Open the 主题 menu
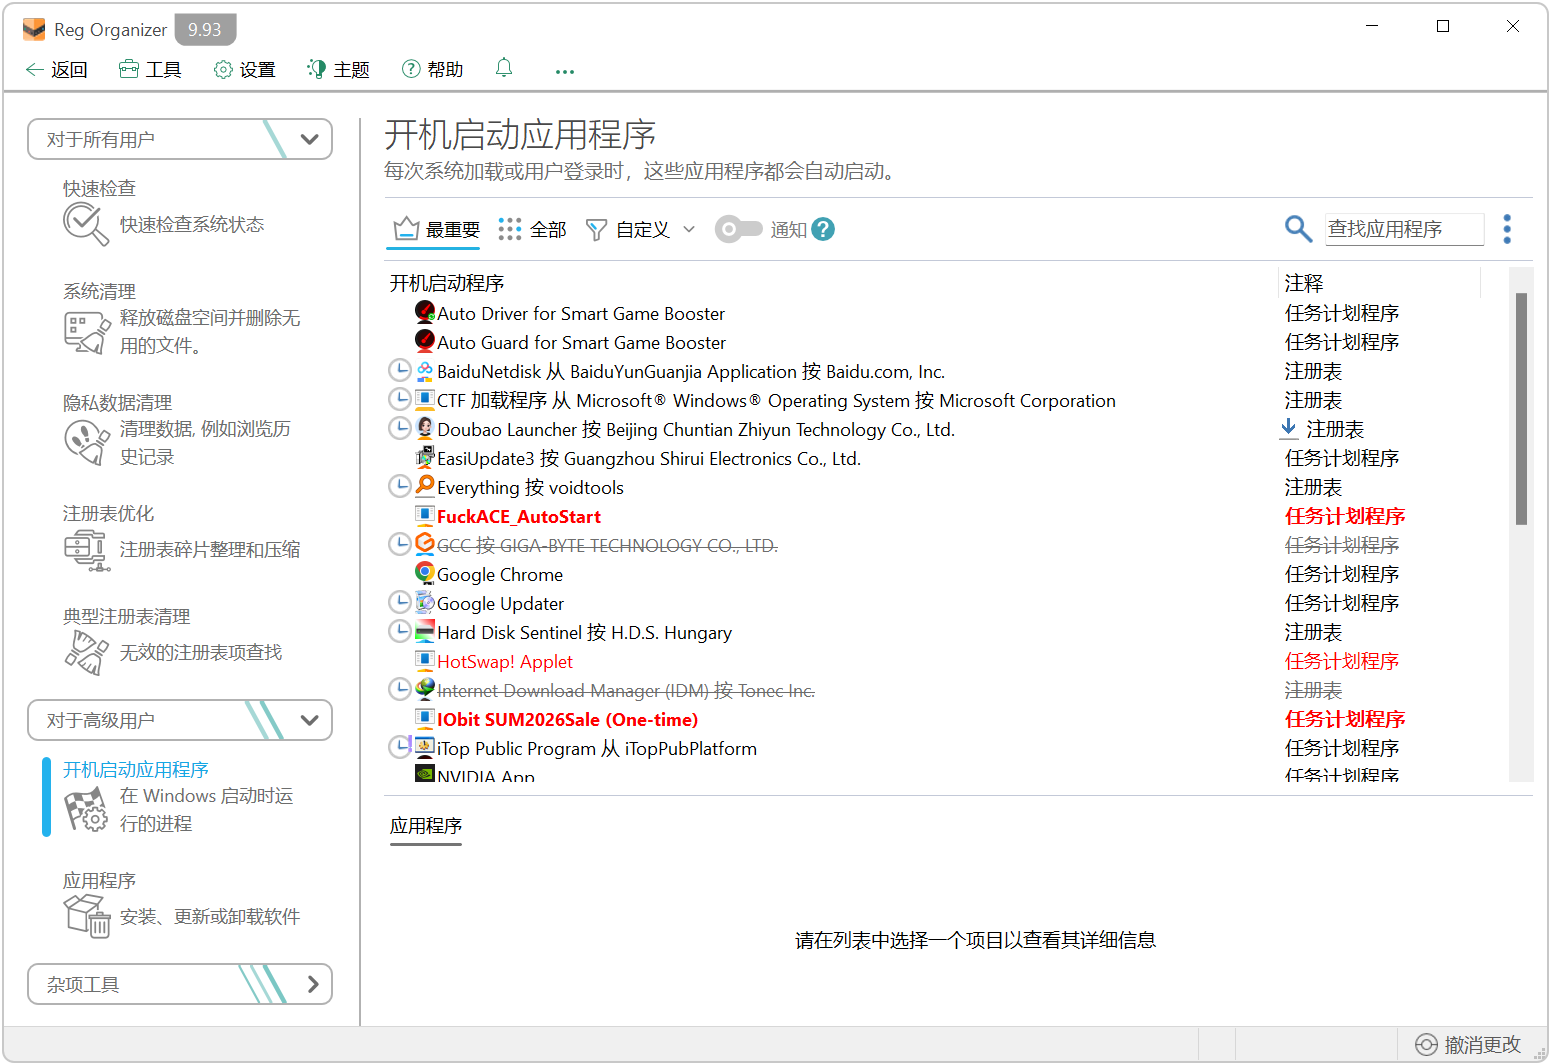This screenshot has height=1064, width=1551. (338, 69)
